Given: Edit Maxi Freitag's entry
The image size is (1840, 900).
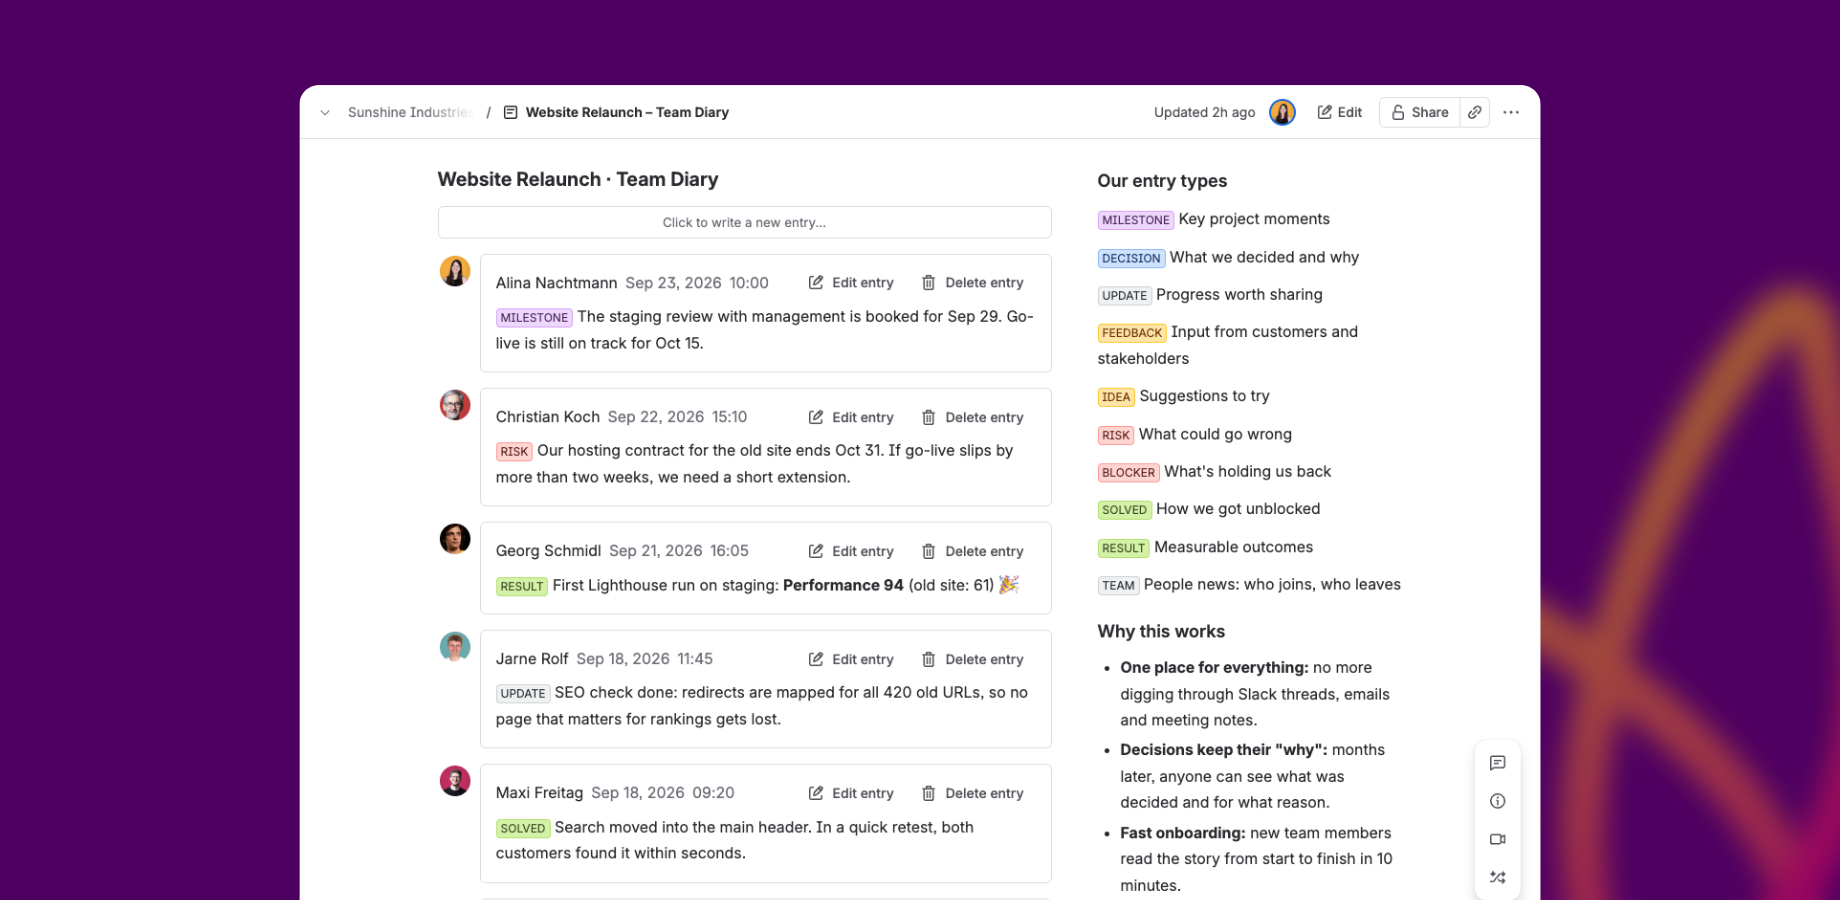Looking at the screenshot, I should [x=851, y=793].
